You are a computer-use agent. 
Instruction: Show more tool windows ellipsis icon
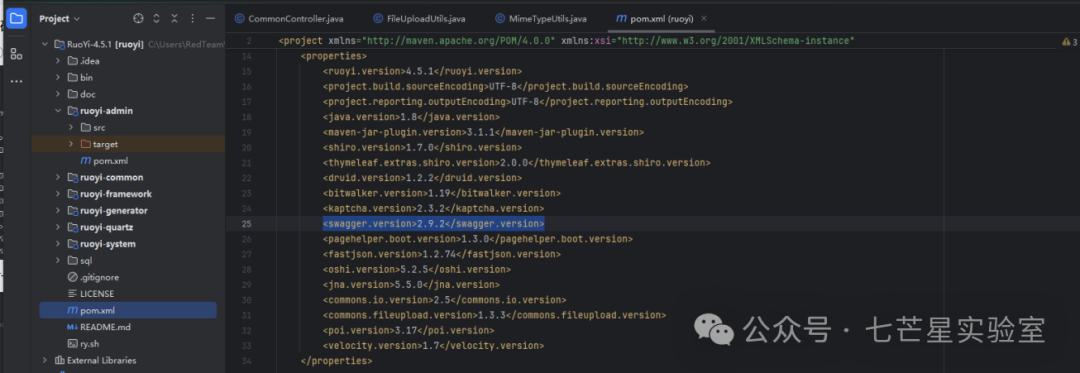click(x=17, y=81)
